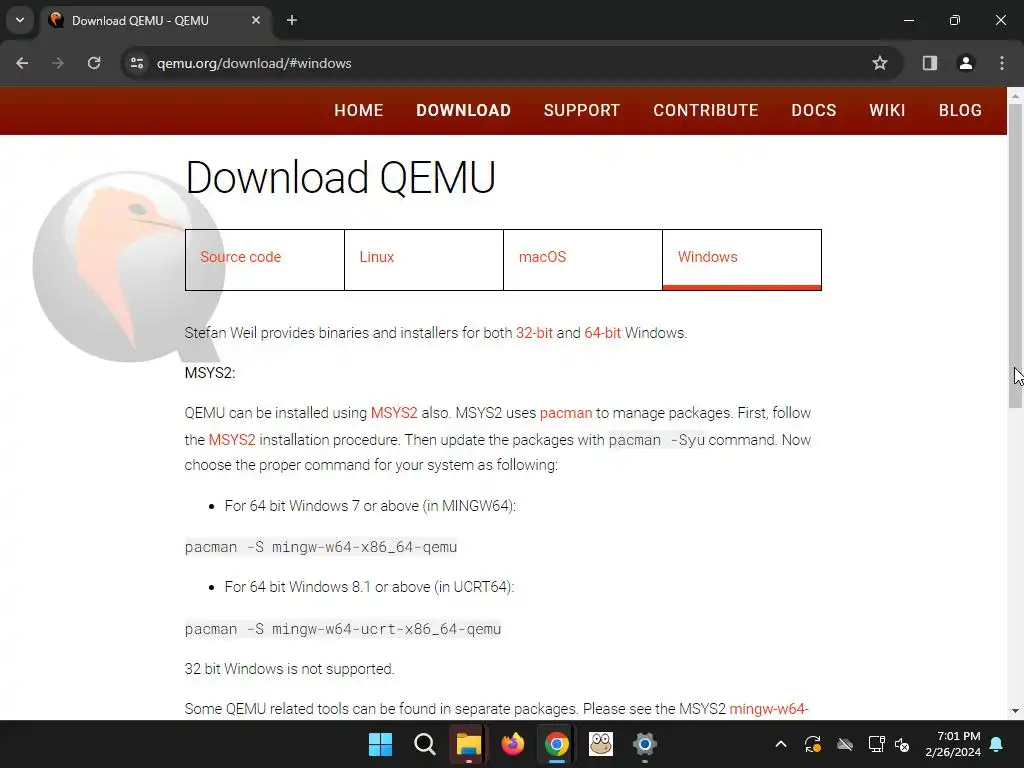
Task: Launch File Explorer from taskbar
Action: (469, 744)
